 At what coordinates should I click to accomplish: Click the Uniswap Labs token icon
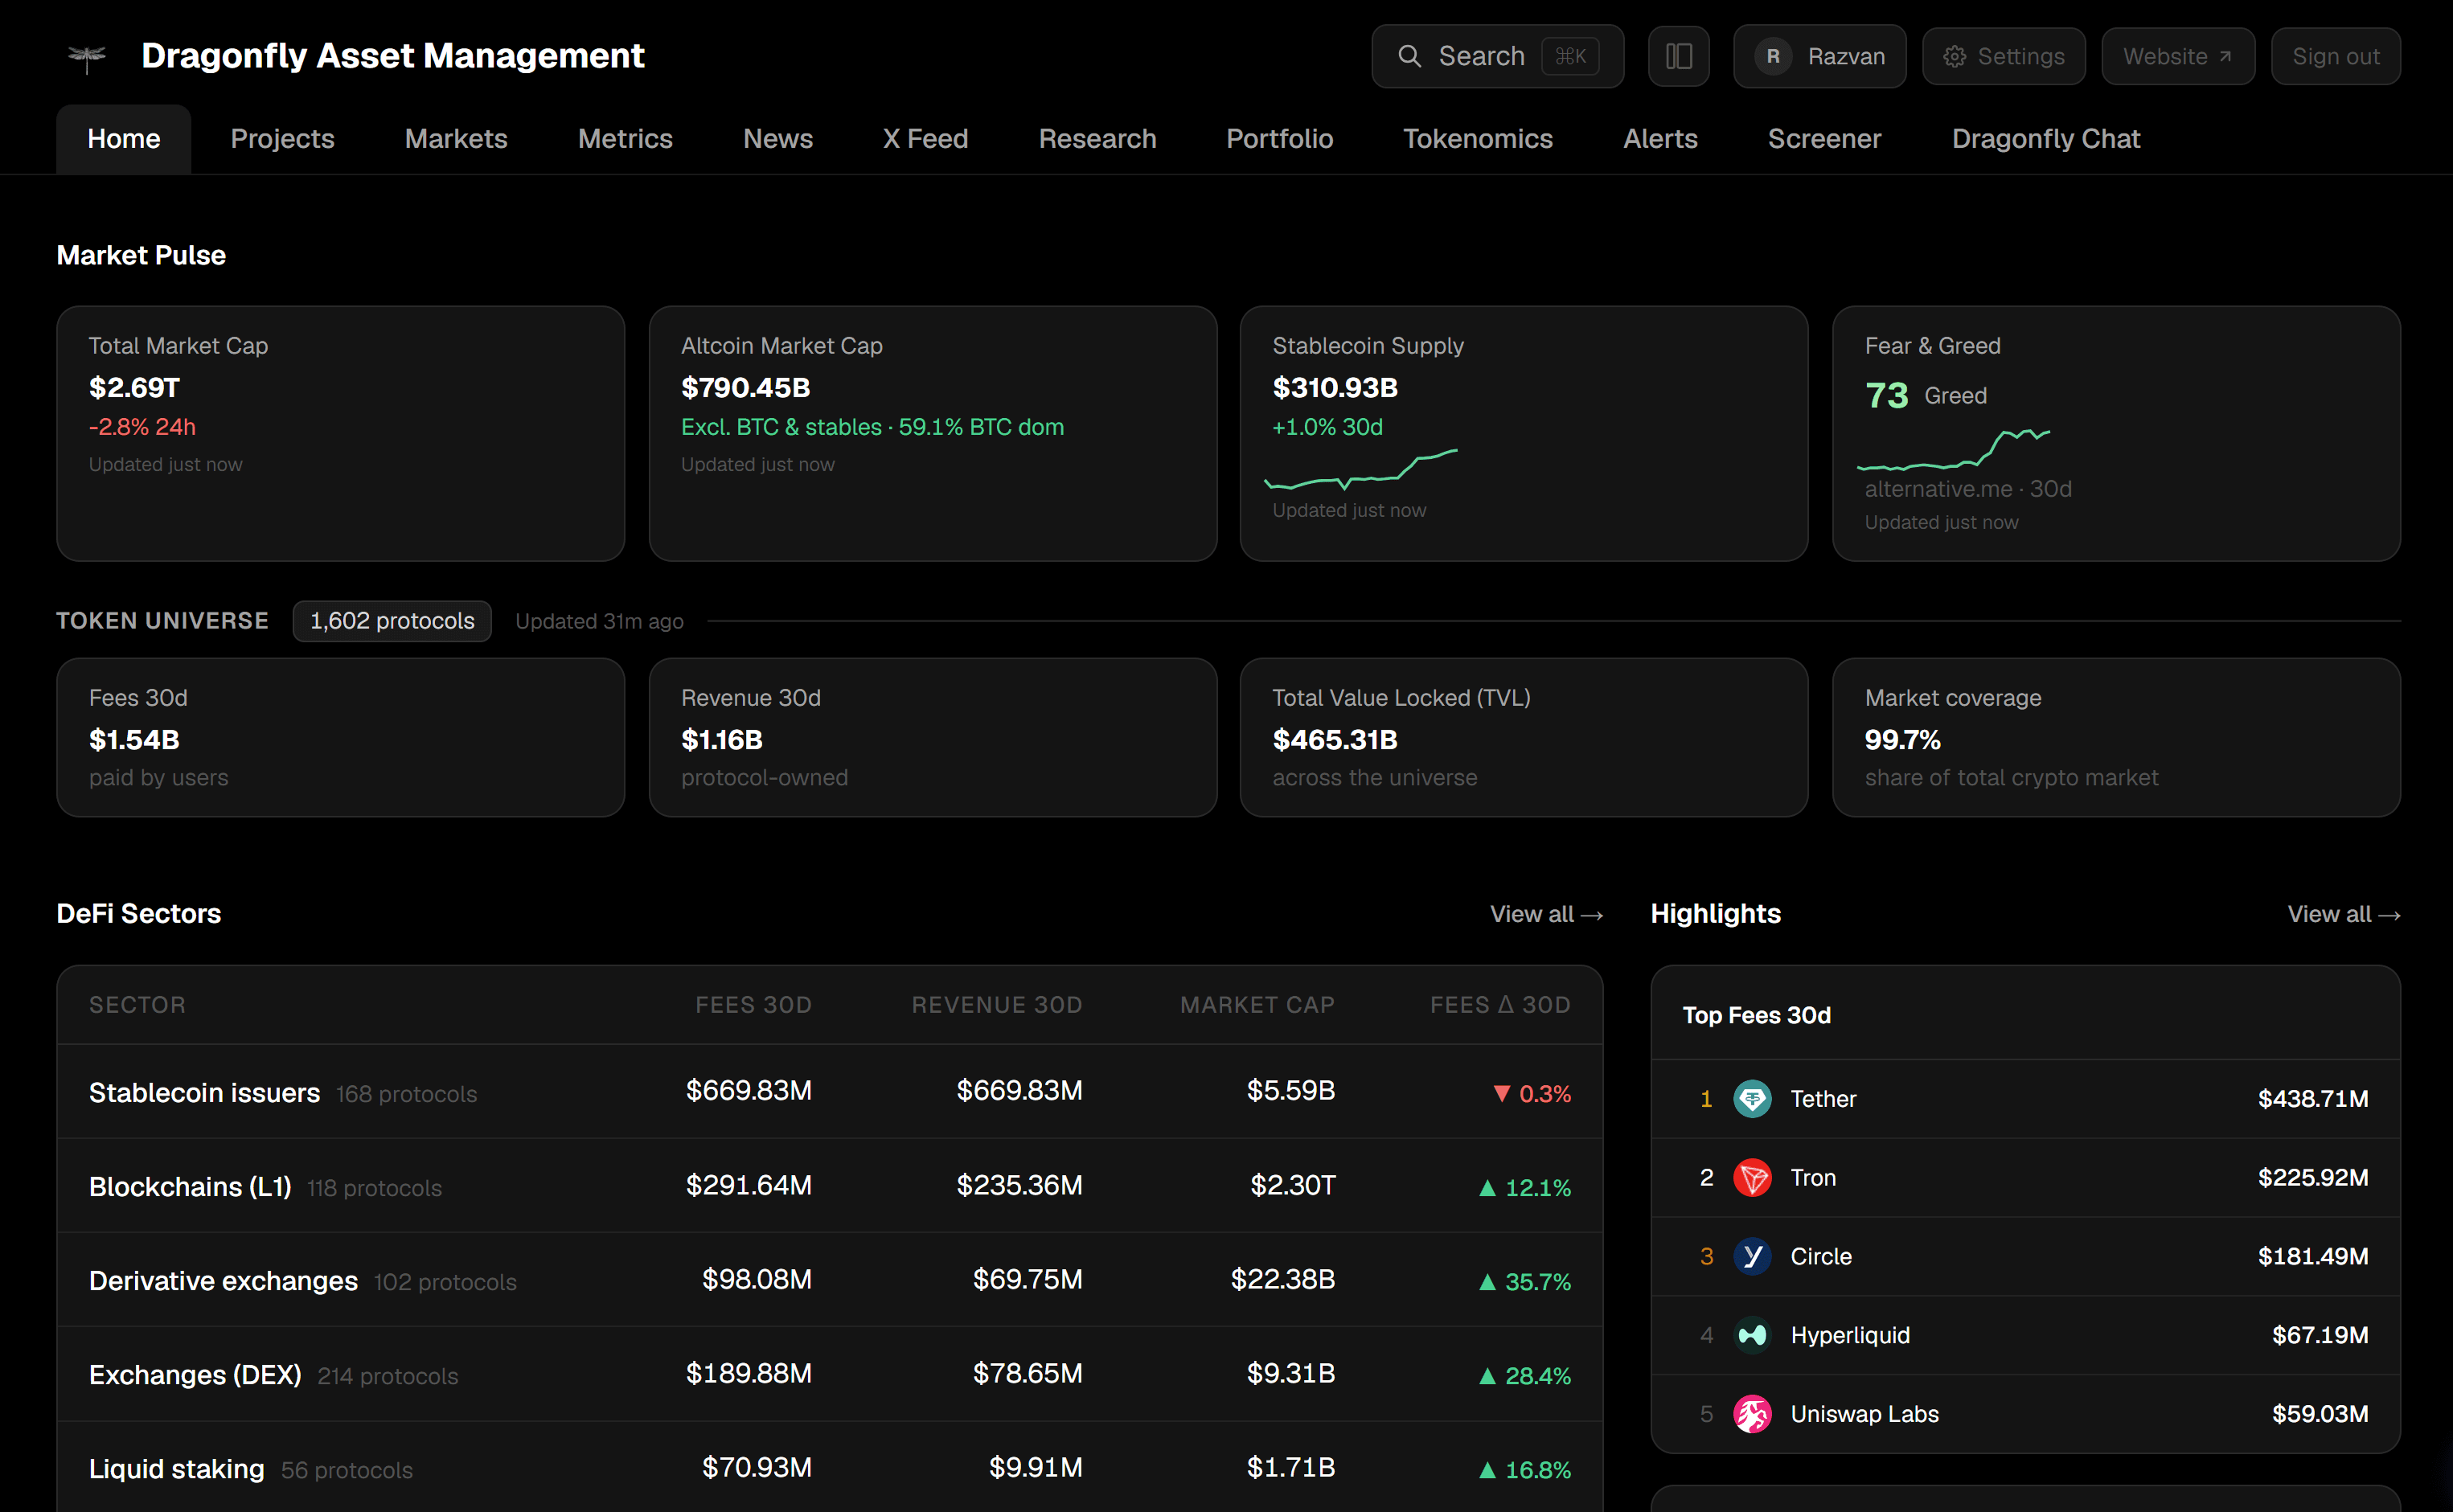click(x=1752, y=1414)
